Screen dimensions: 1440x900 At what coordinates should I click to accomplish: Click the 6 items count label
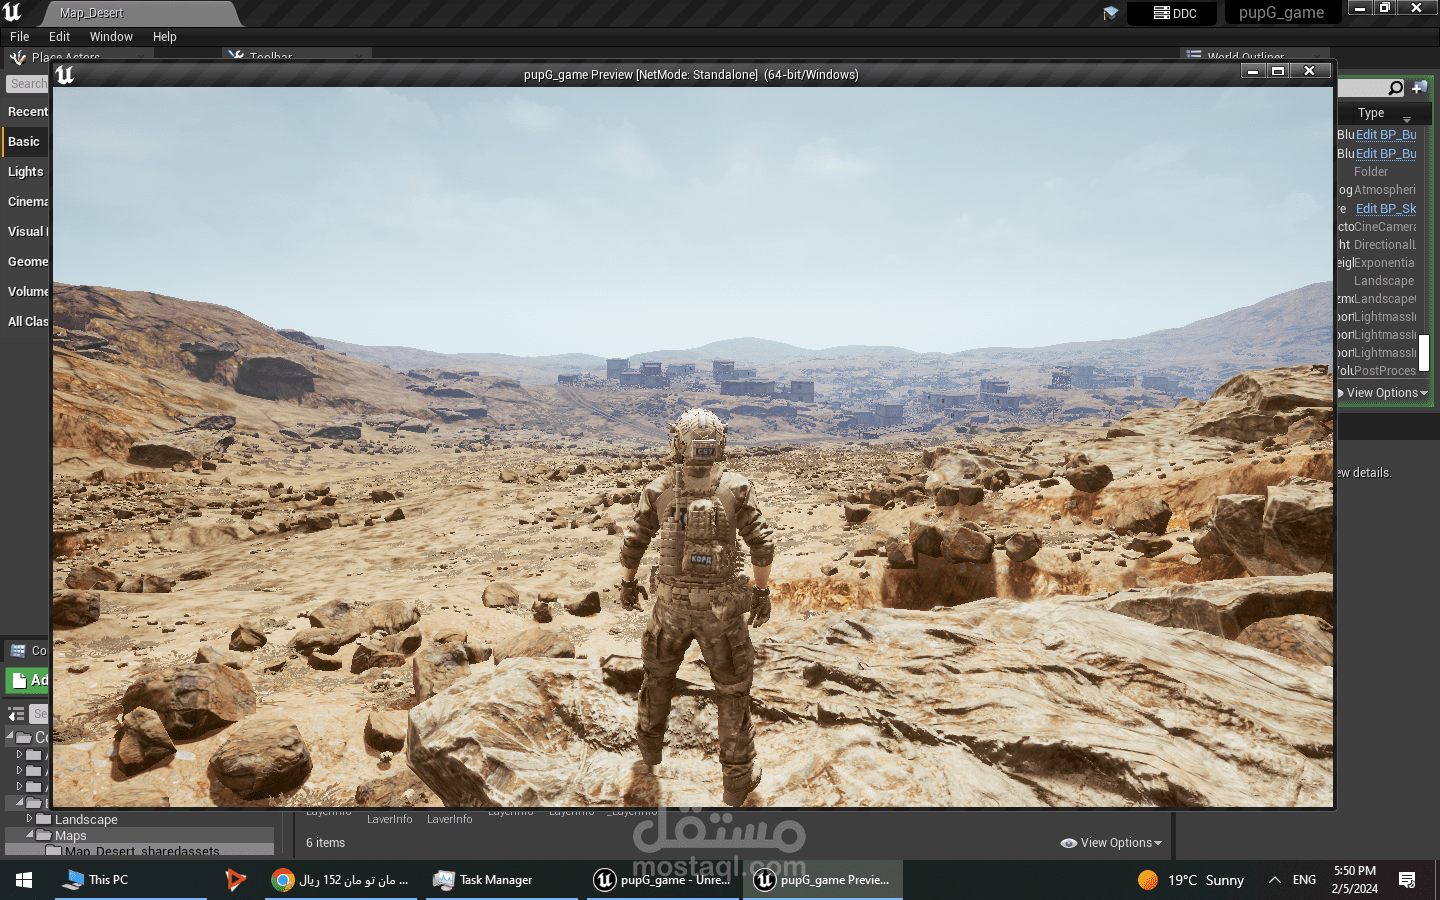tap(325, 843)
